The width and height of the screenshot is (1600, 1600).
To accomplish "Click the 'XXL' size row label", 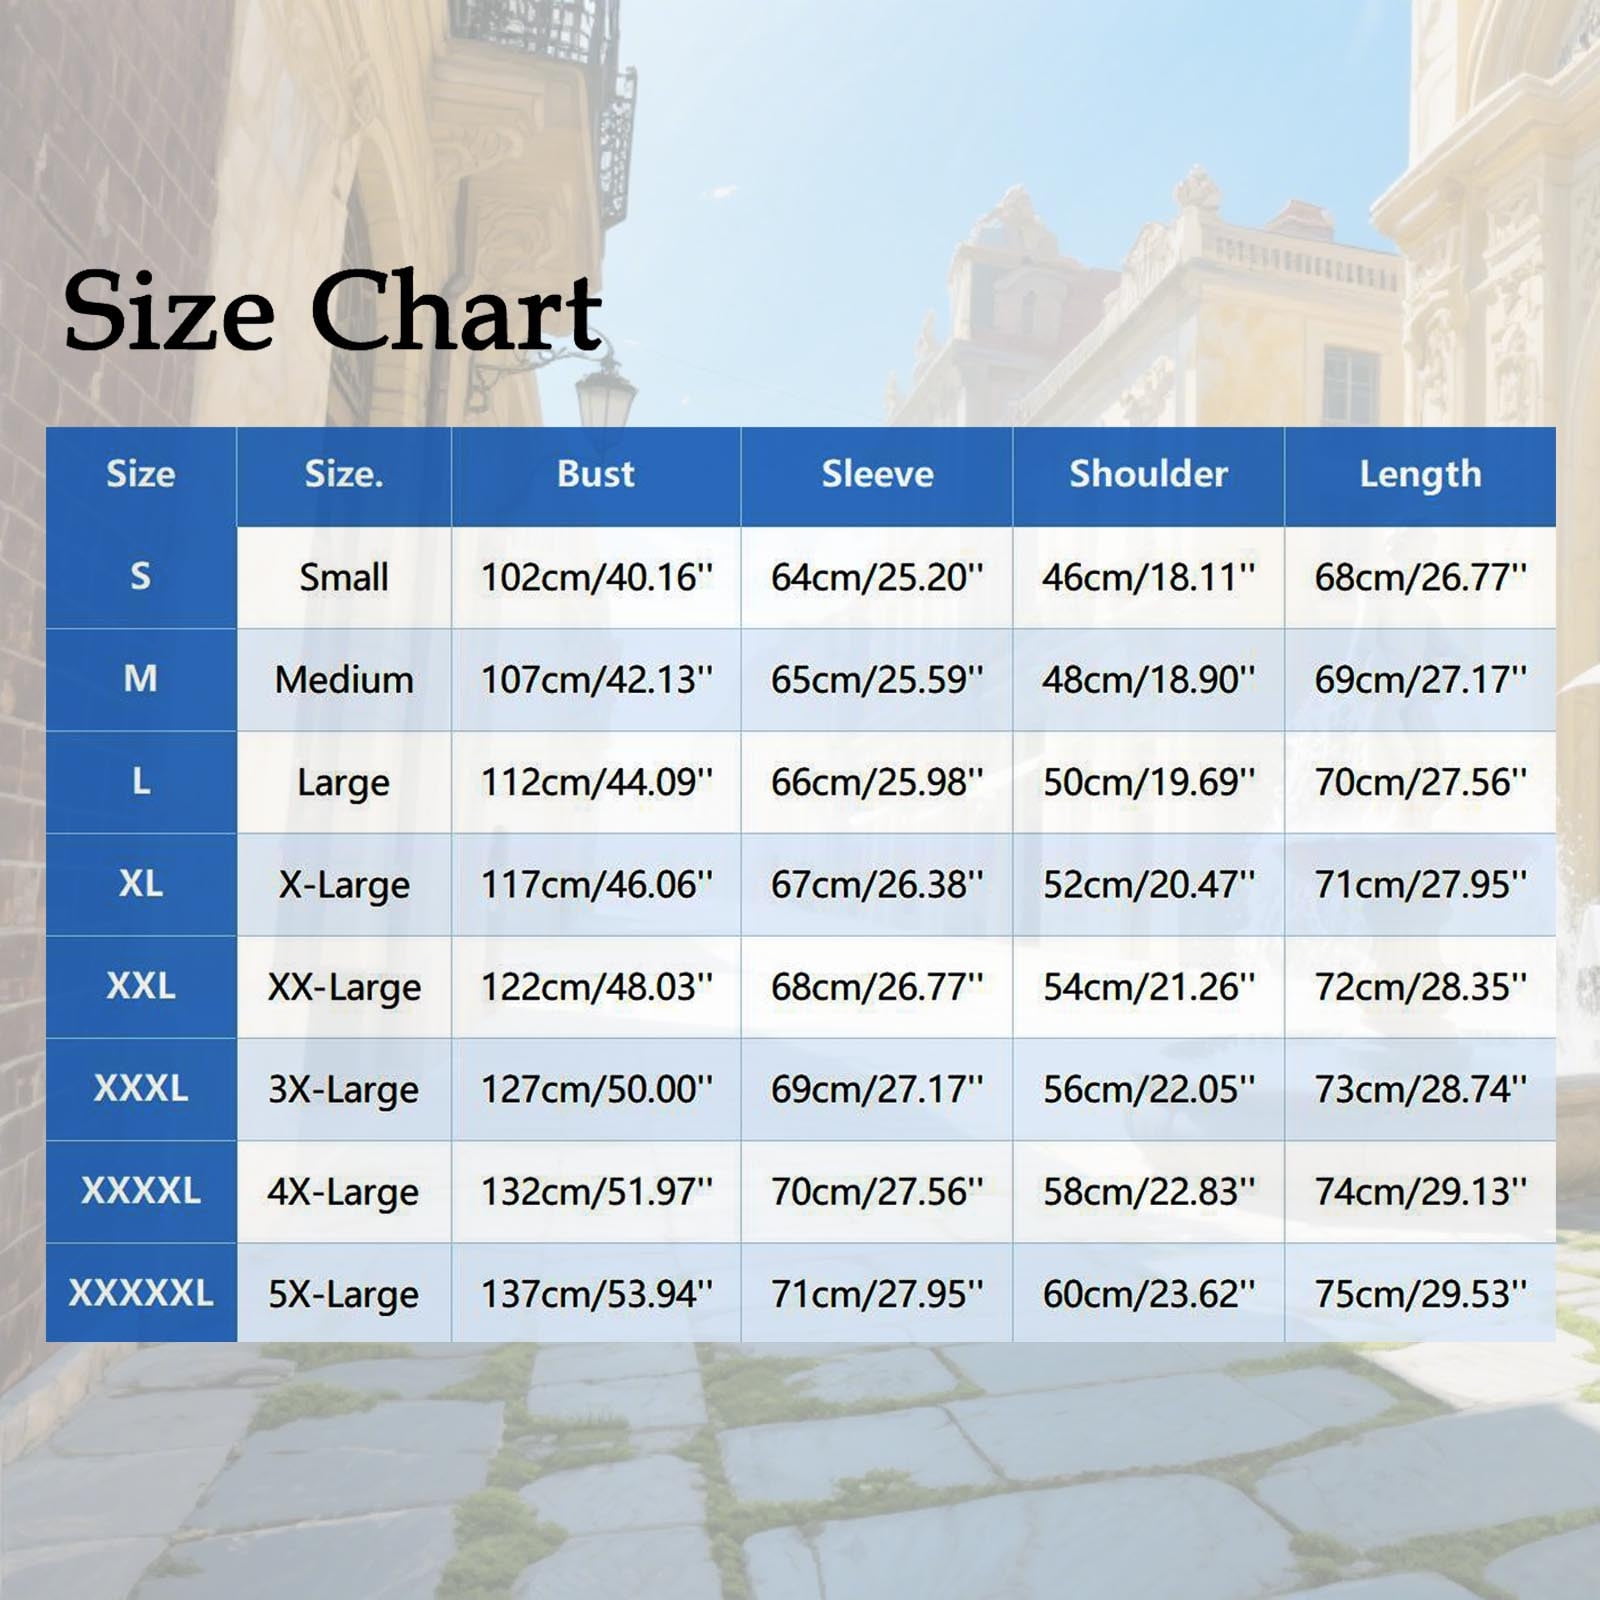I will (x=141, y=986).
